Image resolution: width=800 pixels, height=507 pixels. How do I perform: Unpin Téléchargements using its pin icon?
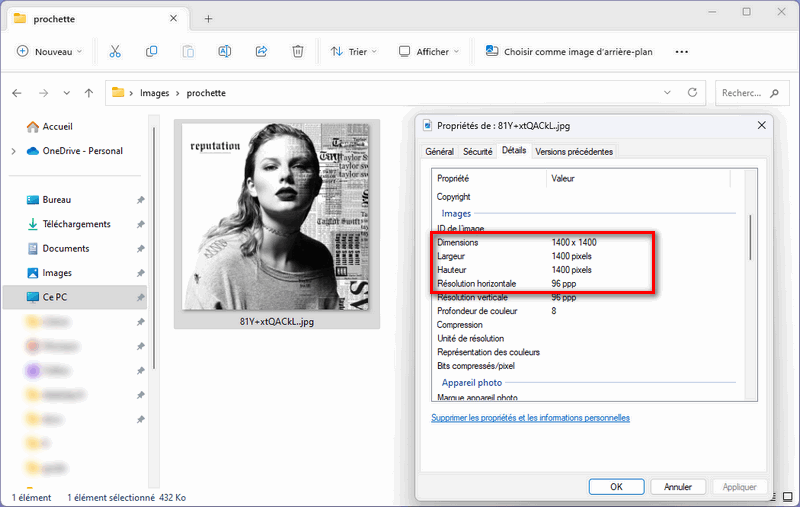tap(140, 225)
